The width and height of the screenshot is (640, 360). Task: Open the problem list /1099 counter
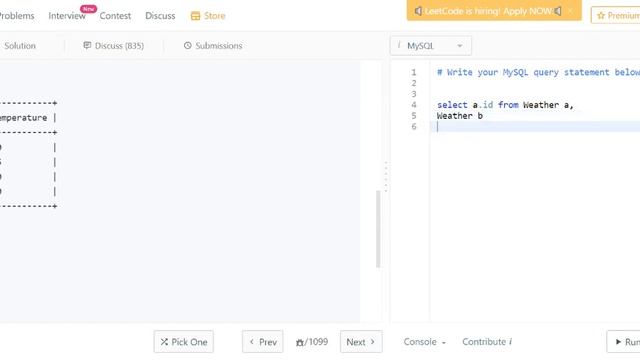pos(312,342)
